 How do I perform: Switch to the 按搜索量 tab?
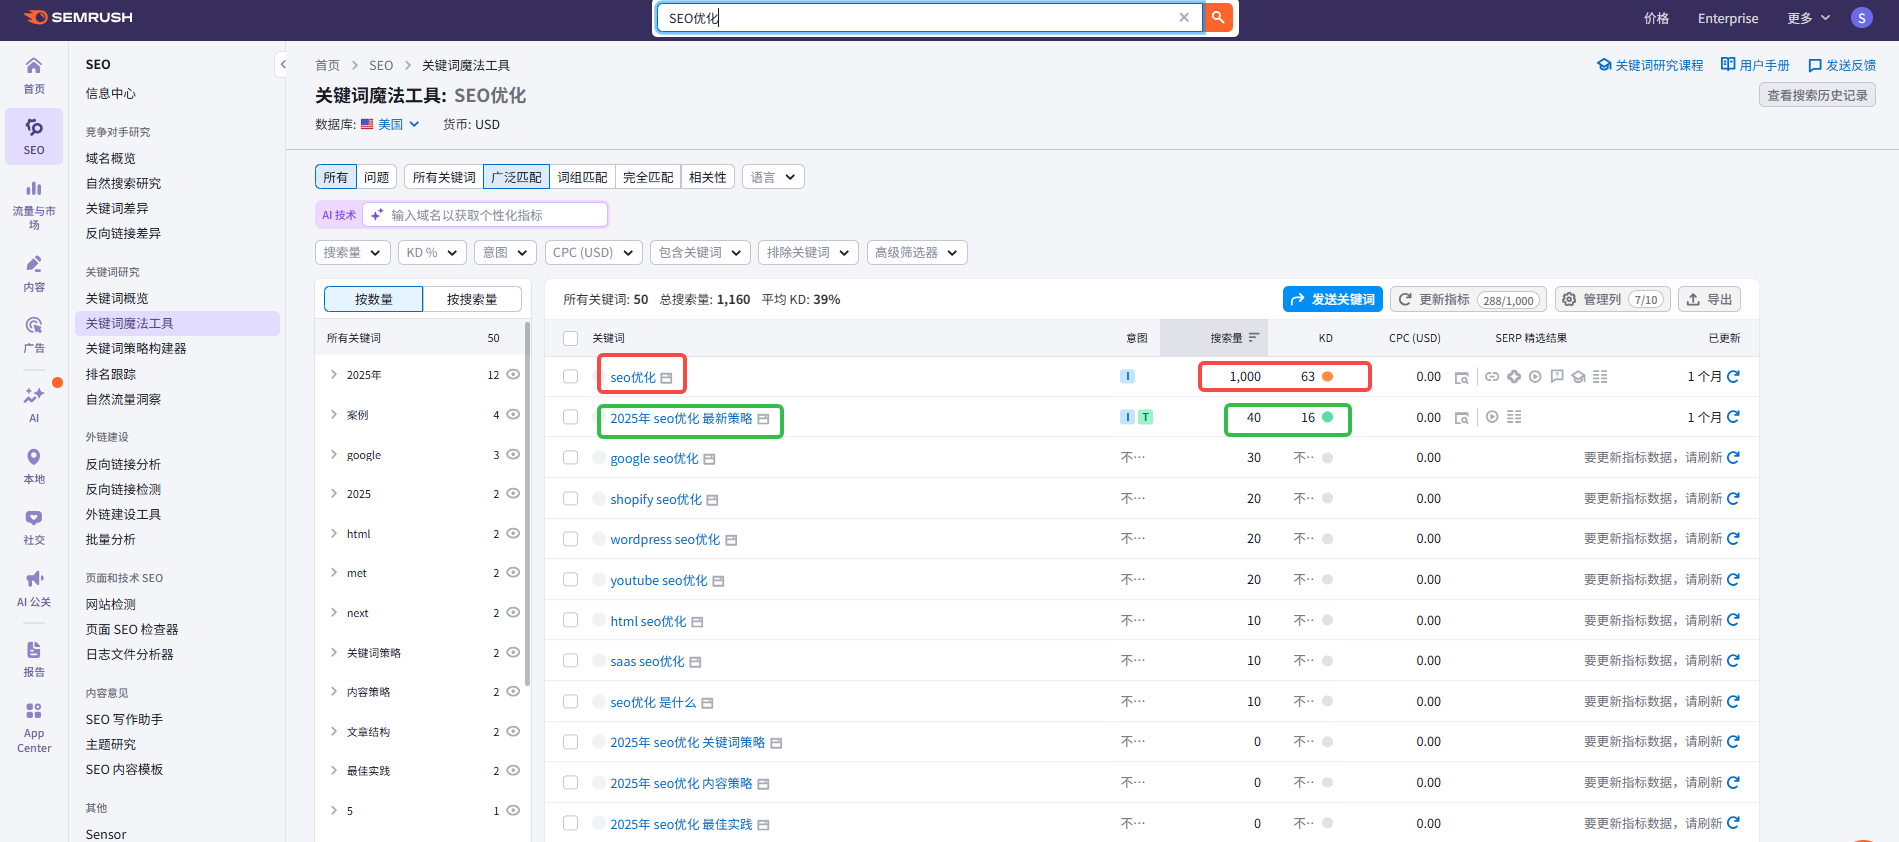point(472,299)
